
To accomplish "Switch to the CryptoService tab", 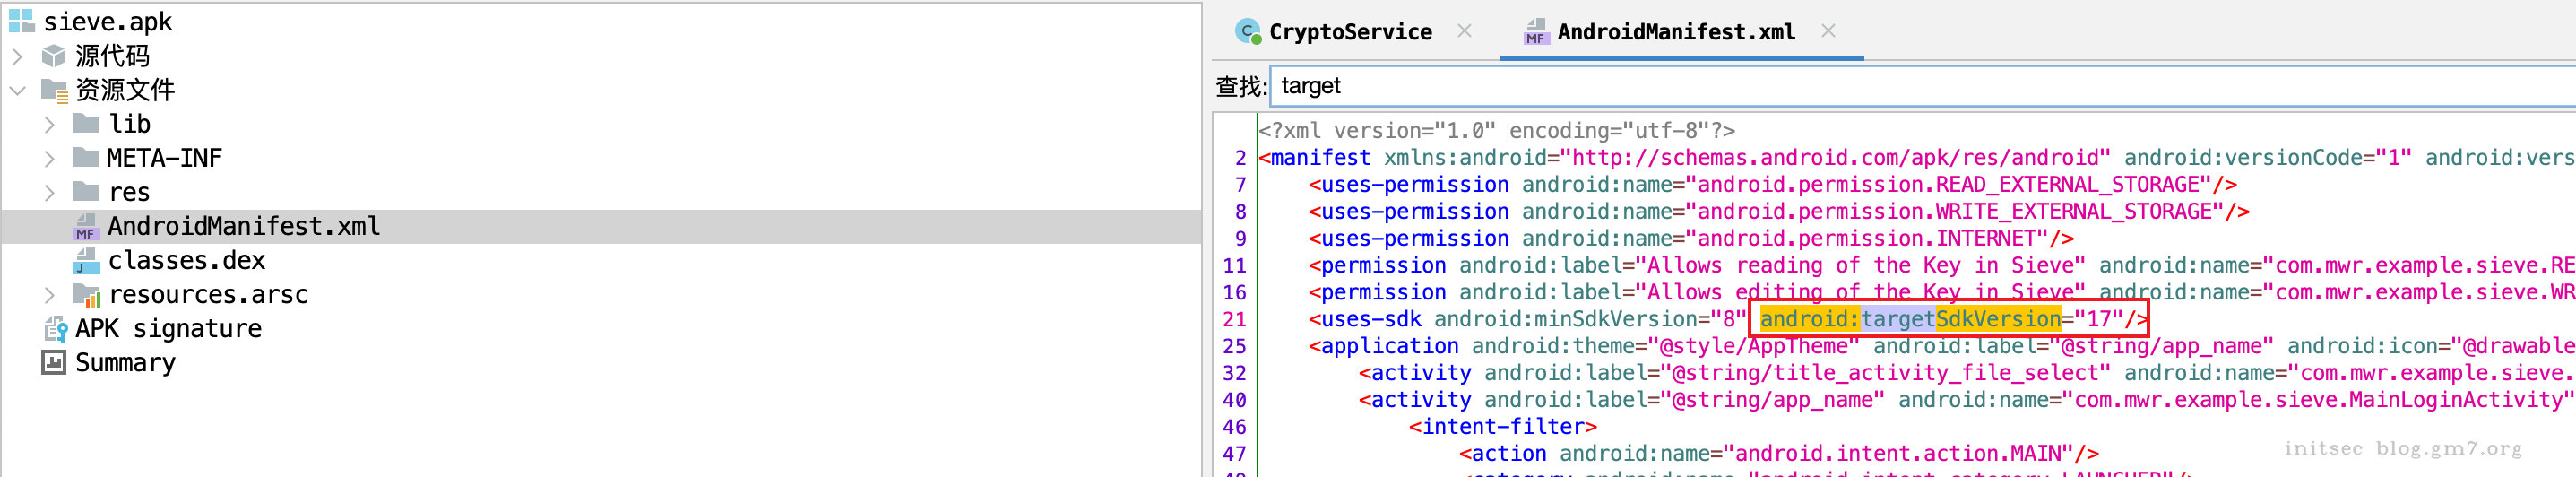I will coord(1349,32).
